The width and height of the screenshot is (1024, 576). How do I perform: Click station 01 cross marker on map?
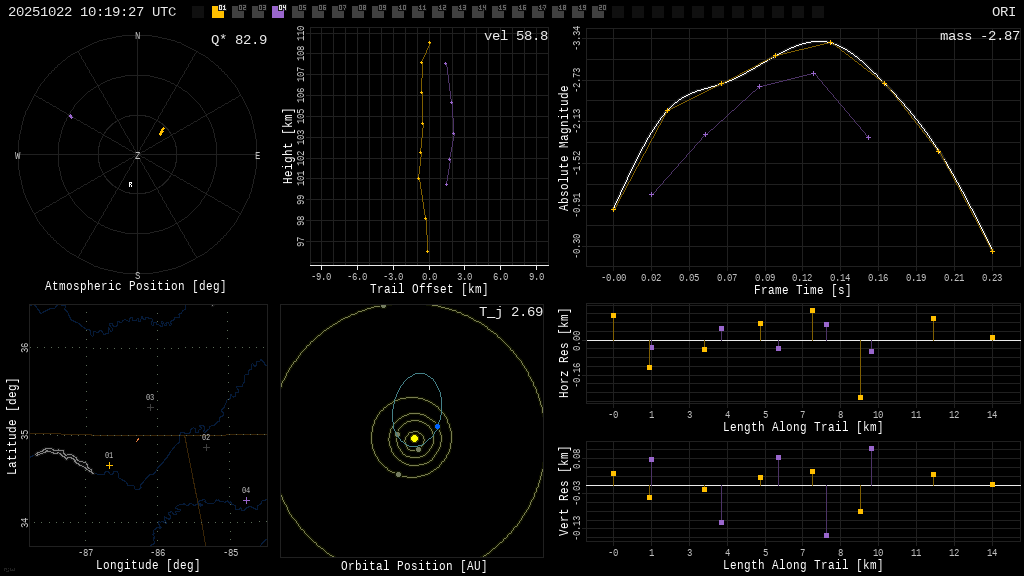click(110, 465)
